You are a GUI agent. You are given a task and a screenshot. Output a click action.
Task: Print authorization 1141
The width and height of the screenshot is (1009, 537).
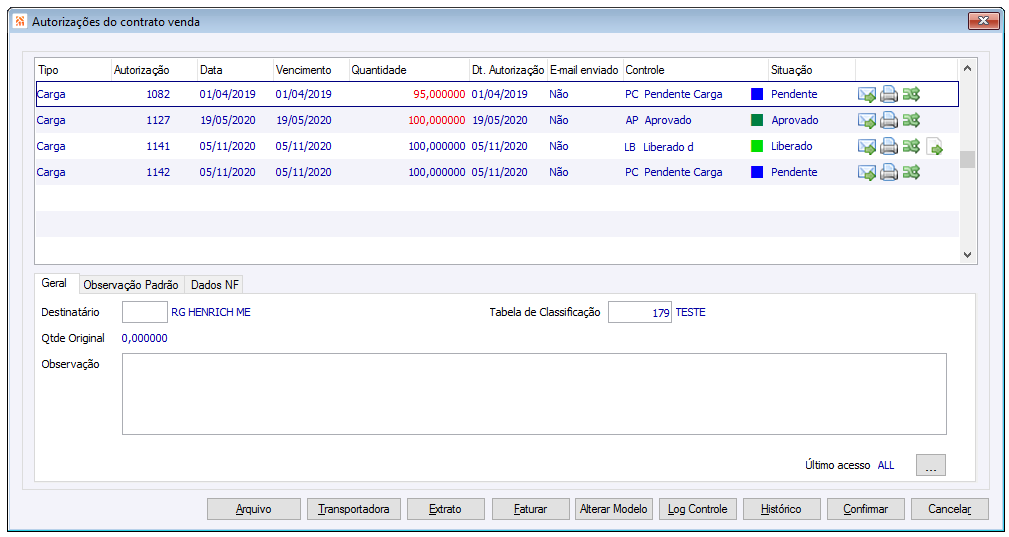click(889, 147)
